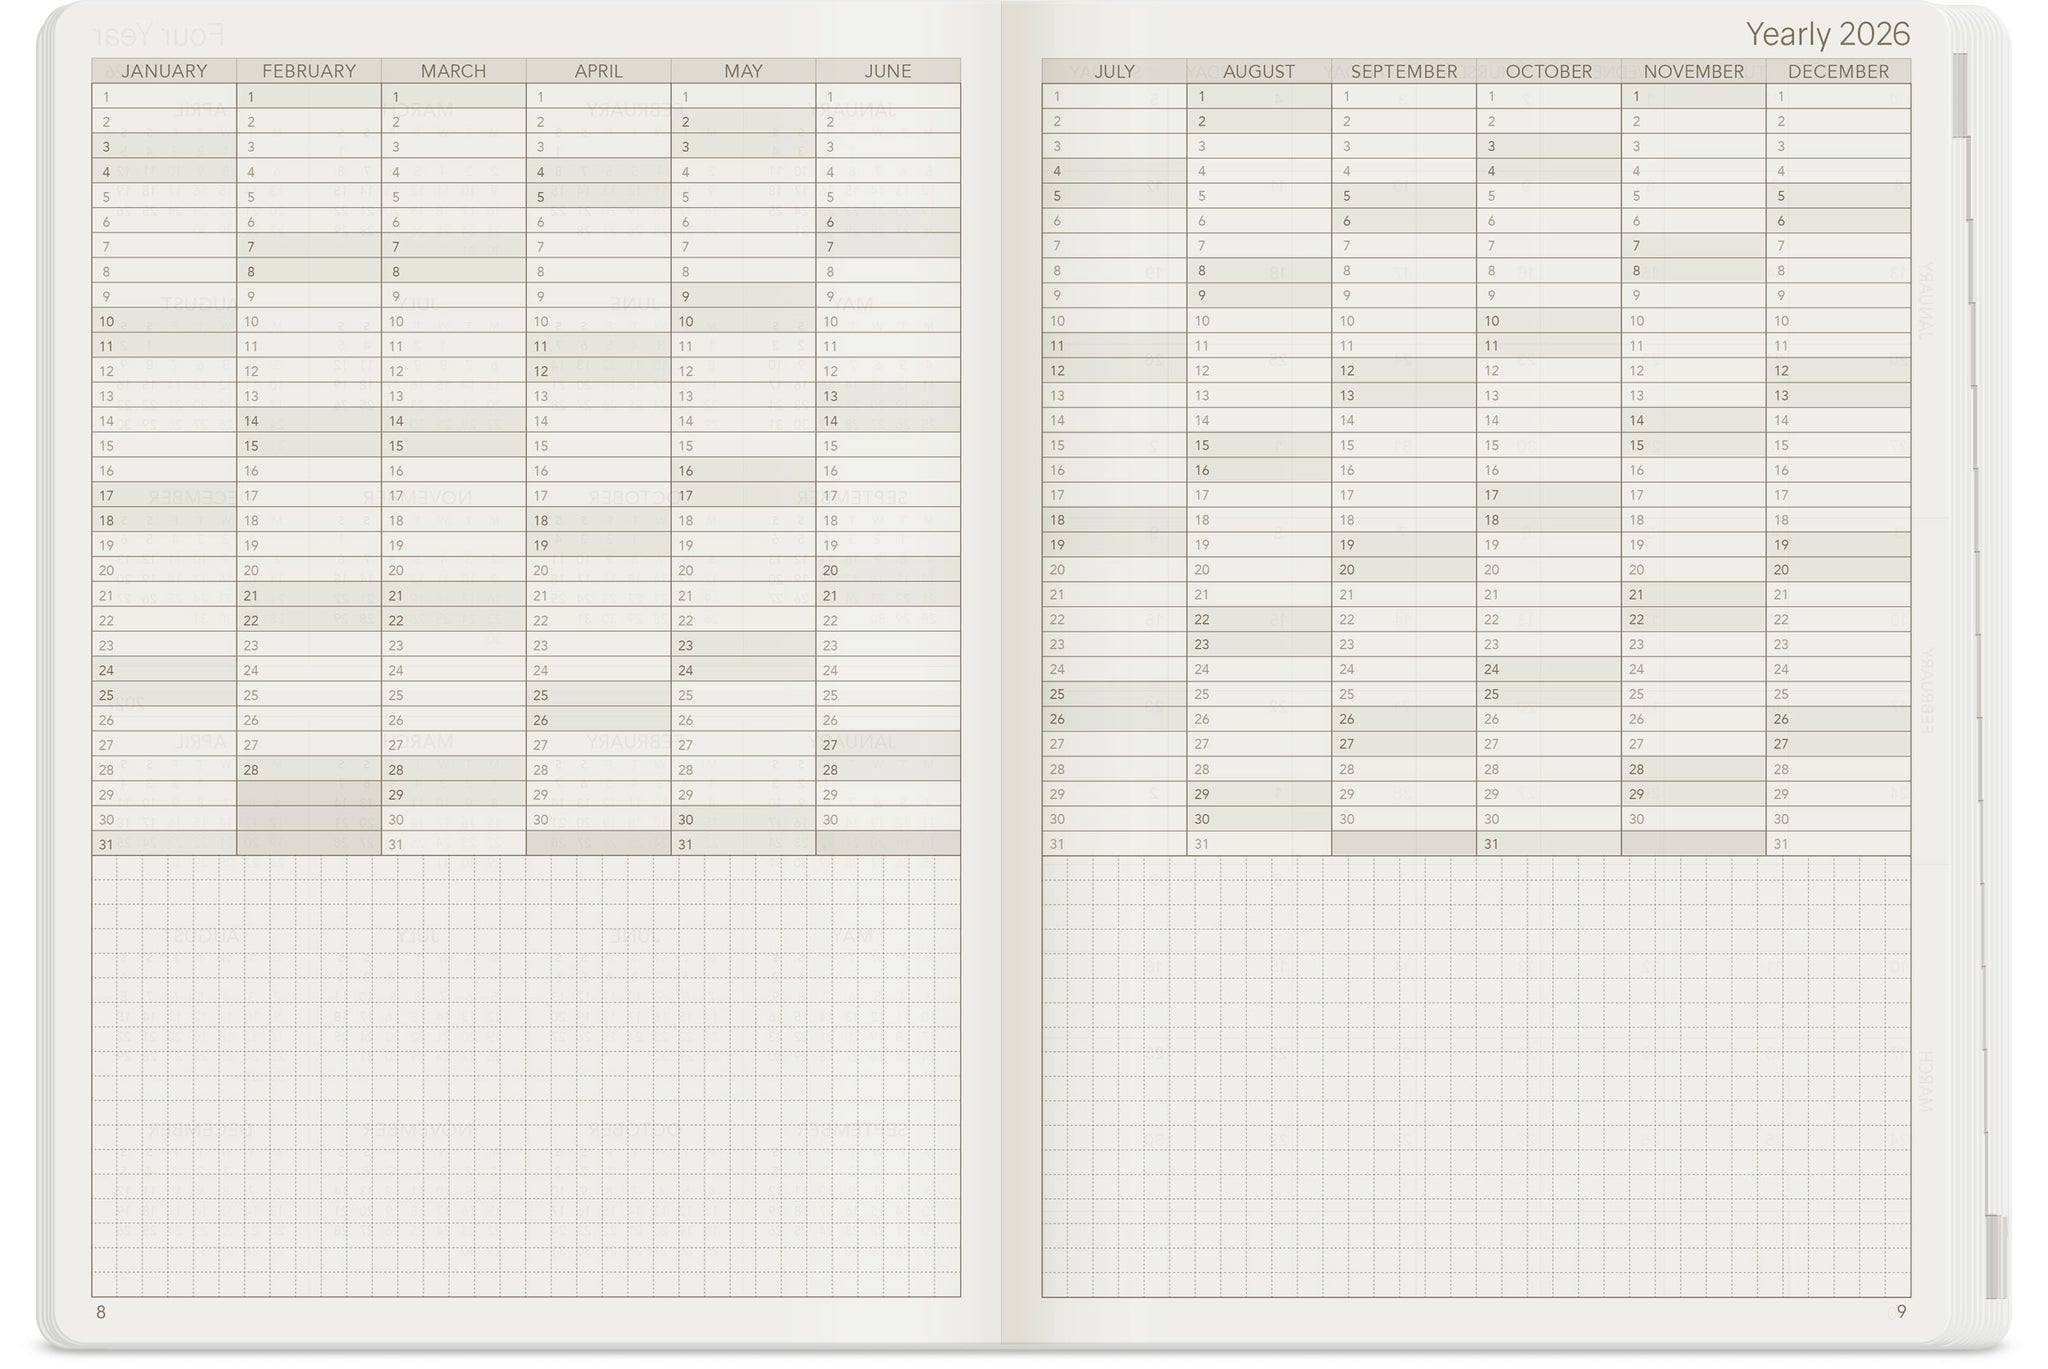Click day 25 in the DECEMBER column
The image size is (2048, 1369).
point(1838,694)
